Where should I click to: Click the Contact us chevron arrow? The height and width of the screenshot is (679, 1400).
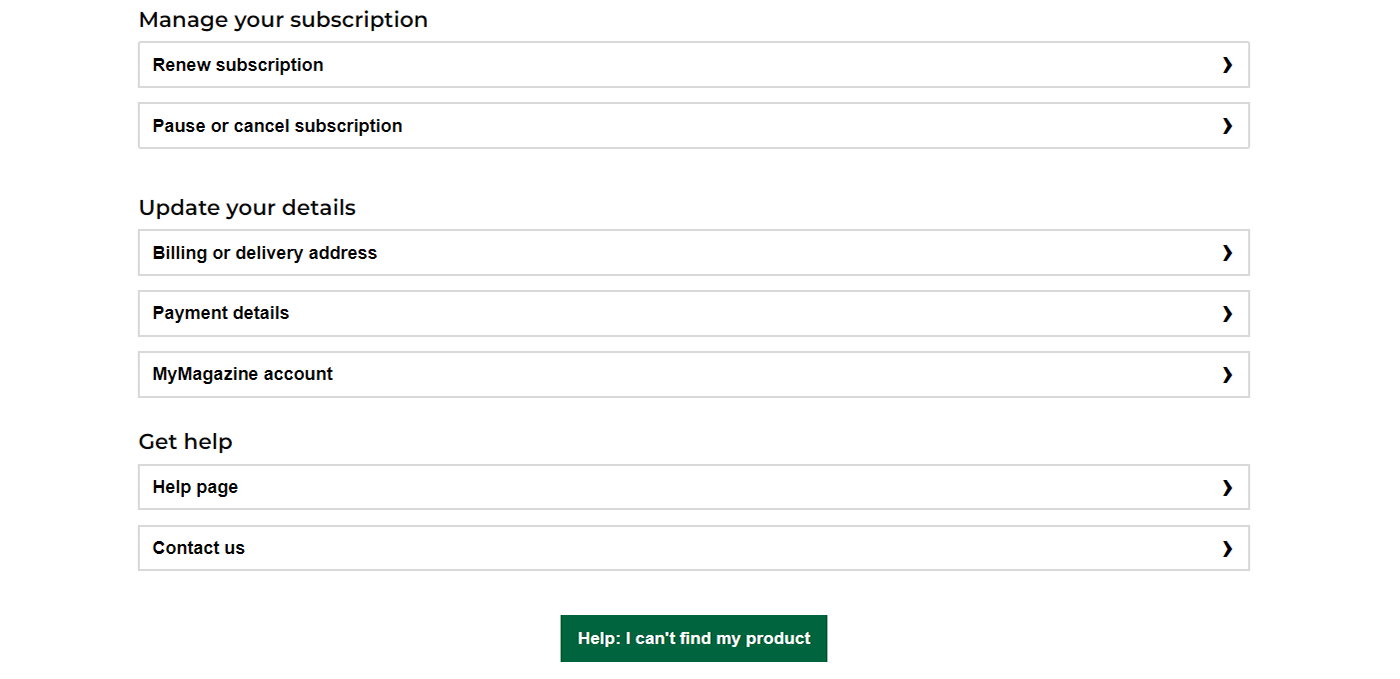tap(1227, 549)
